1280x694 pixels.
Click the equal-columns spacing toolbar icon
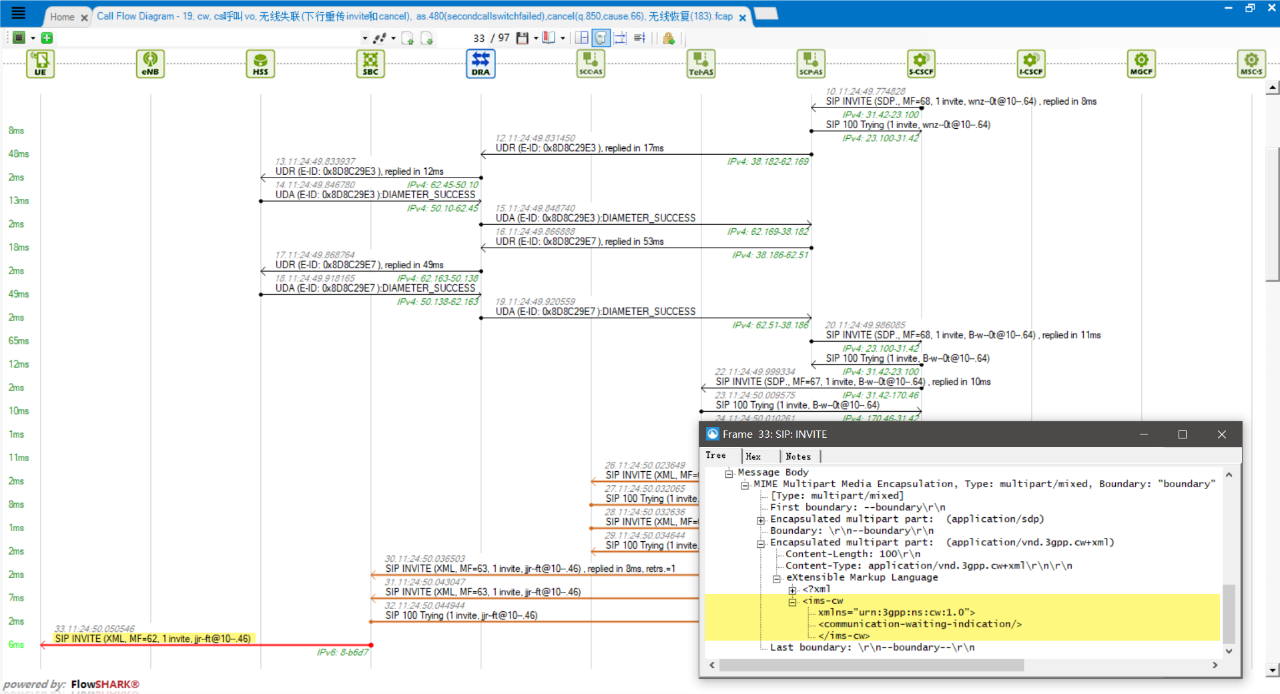pos(620,38)
